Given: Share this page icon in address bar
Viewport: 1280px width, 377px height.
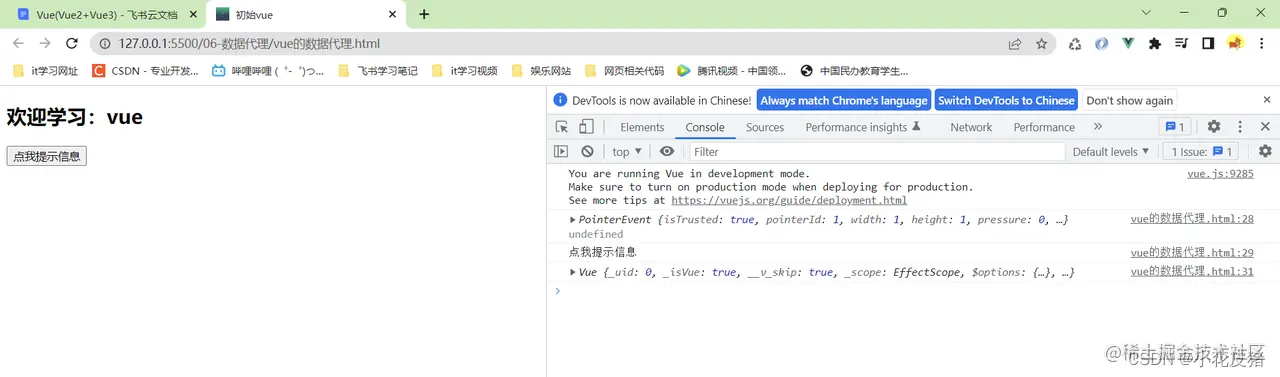Looking at the screenshot, I should 1015,43.
